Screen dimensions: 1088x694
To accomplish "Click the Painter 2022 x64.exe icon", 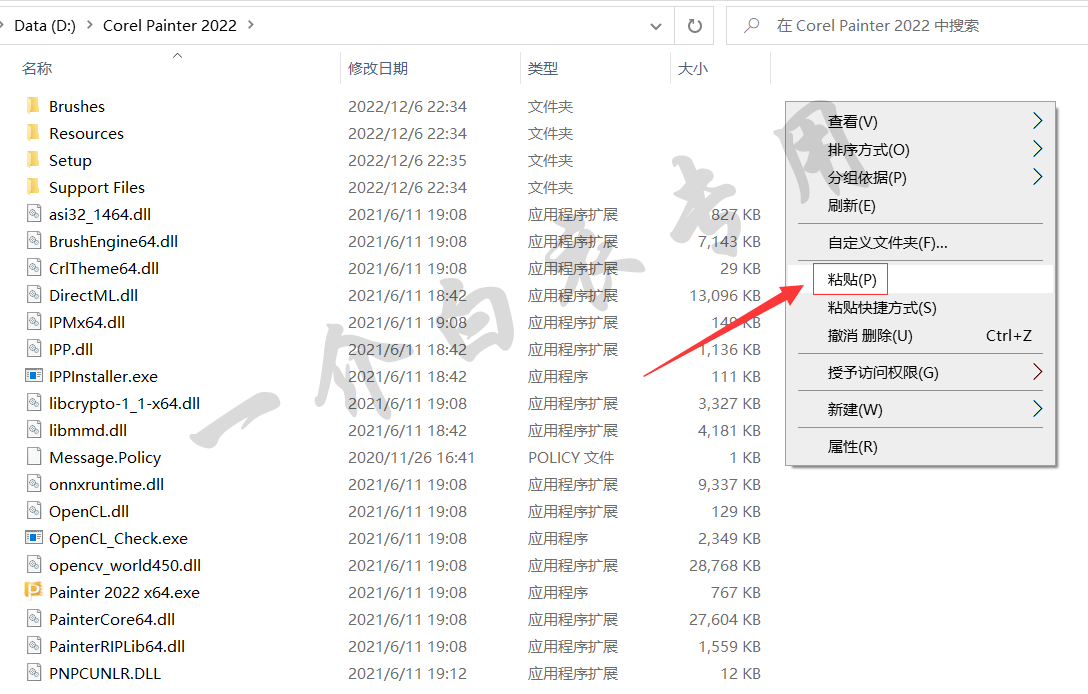I will click(33, 591).
